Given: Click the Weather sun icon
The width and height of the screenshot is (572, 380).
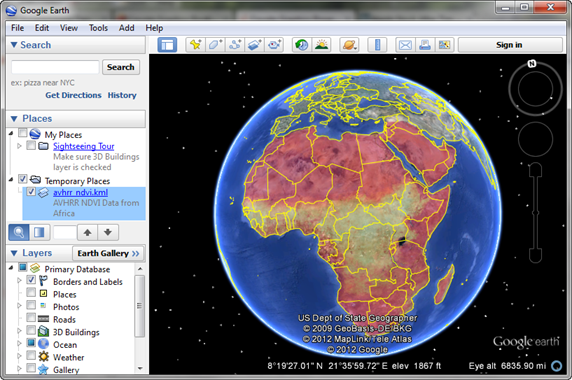Looking at the screenshot, I should pos(43,357).
